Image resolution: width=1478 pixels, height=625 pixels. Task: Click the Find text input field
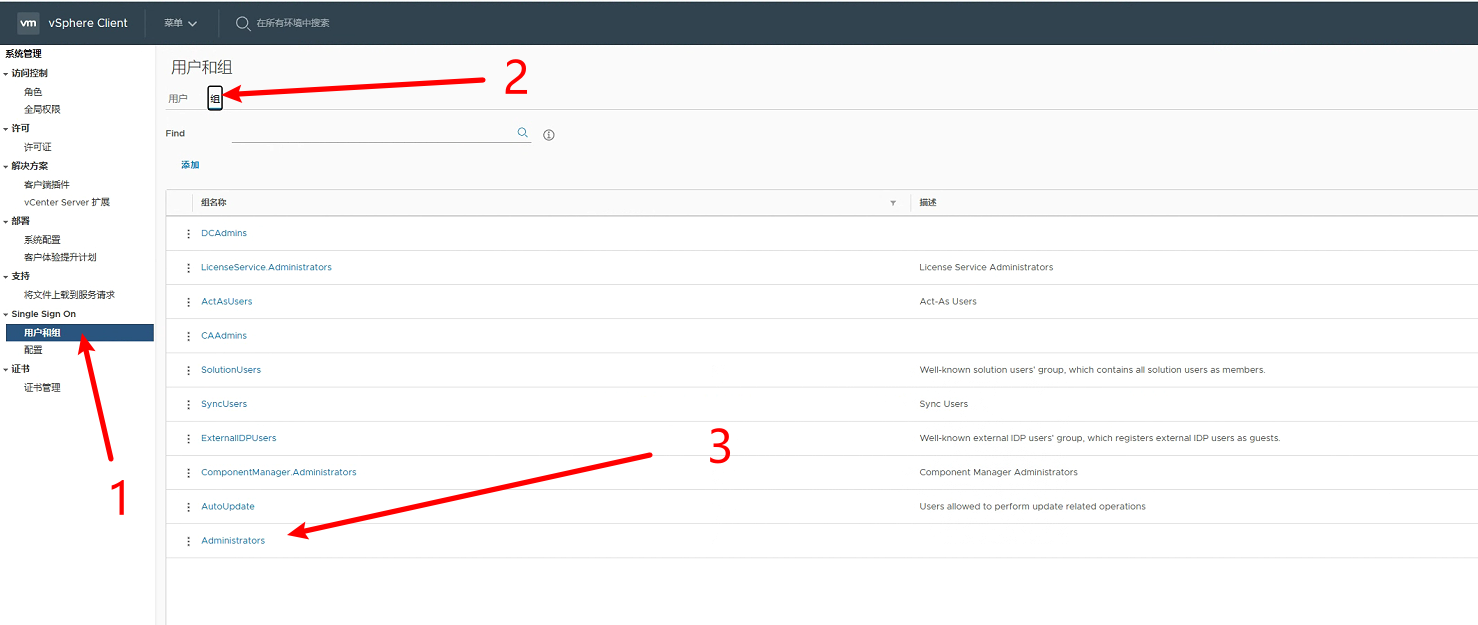point(372,133)
